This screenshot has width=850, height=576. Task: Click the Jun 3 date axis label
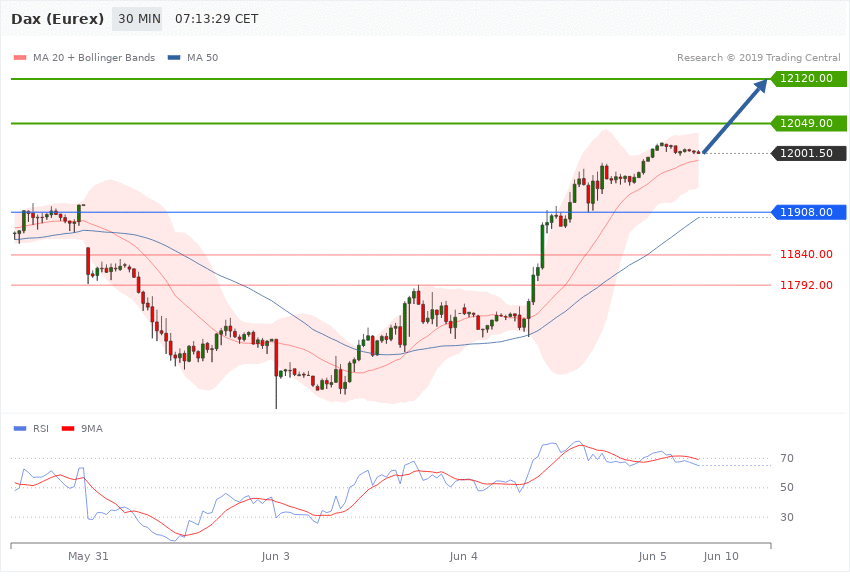click(x=275, y=556)
